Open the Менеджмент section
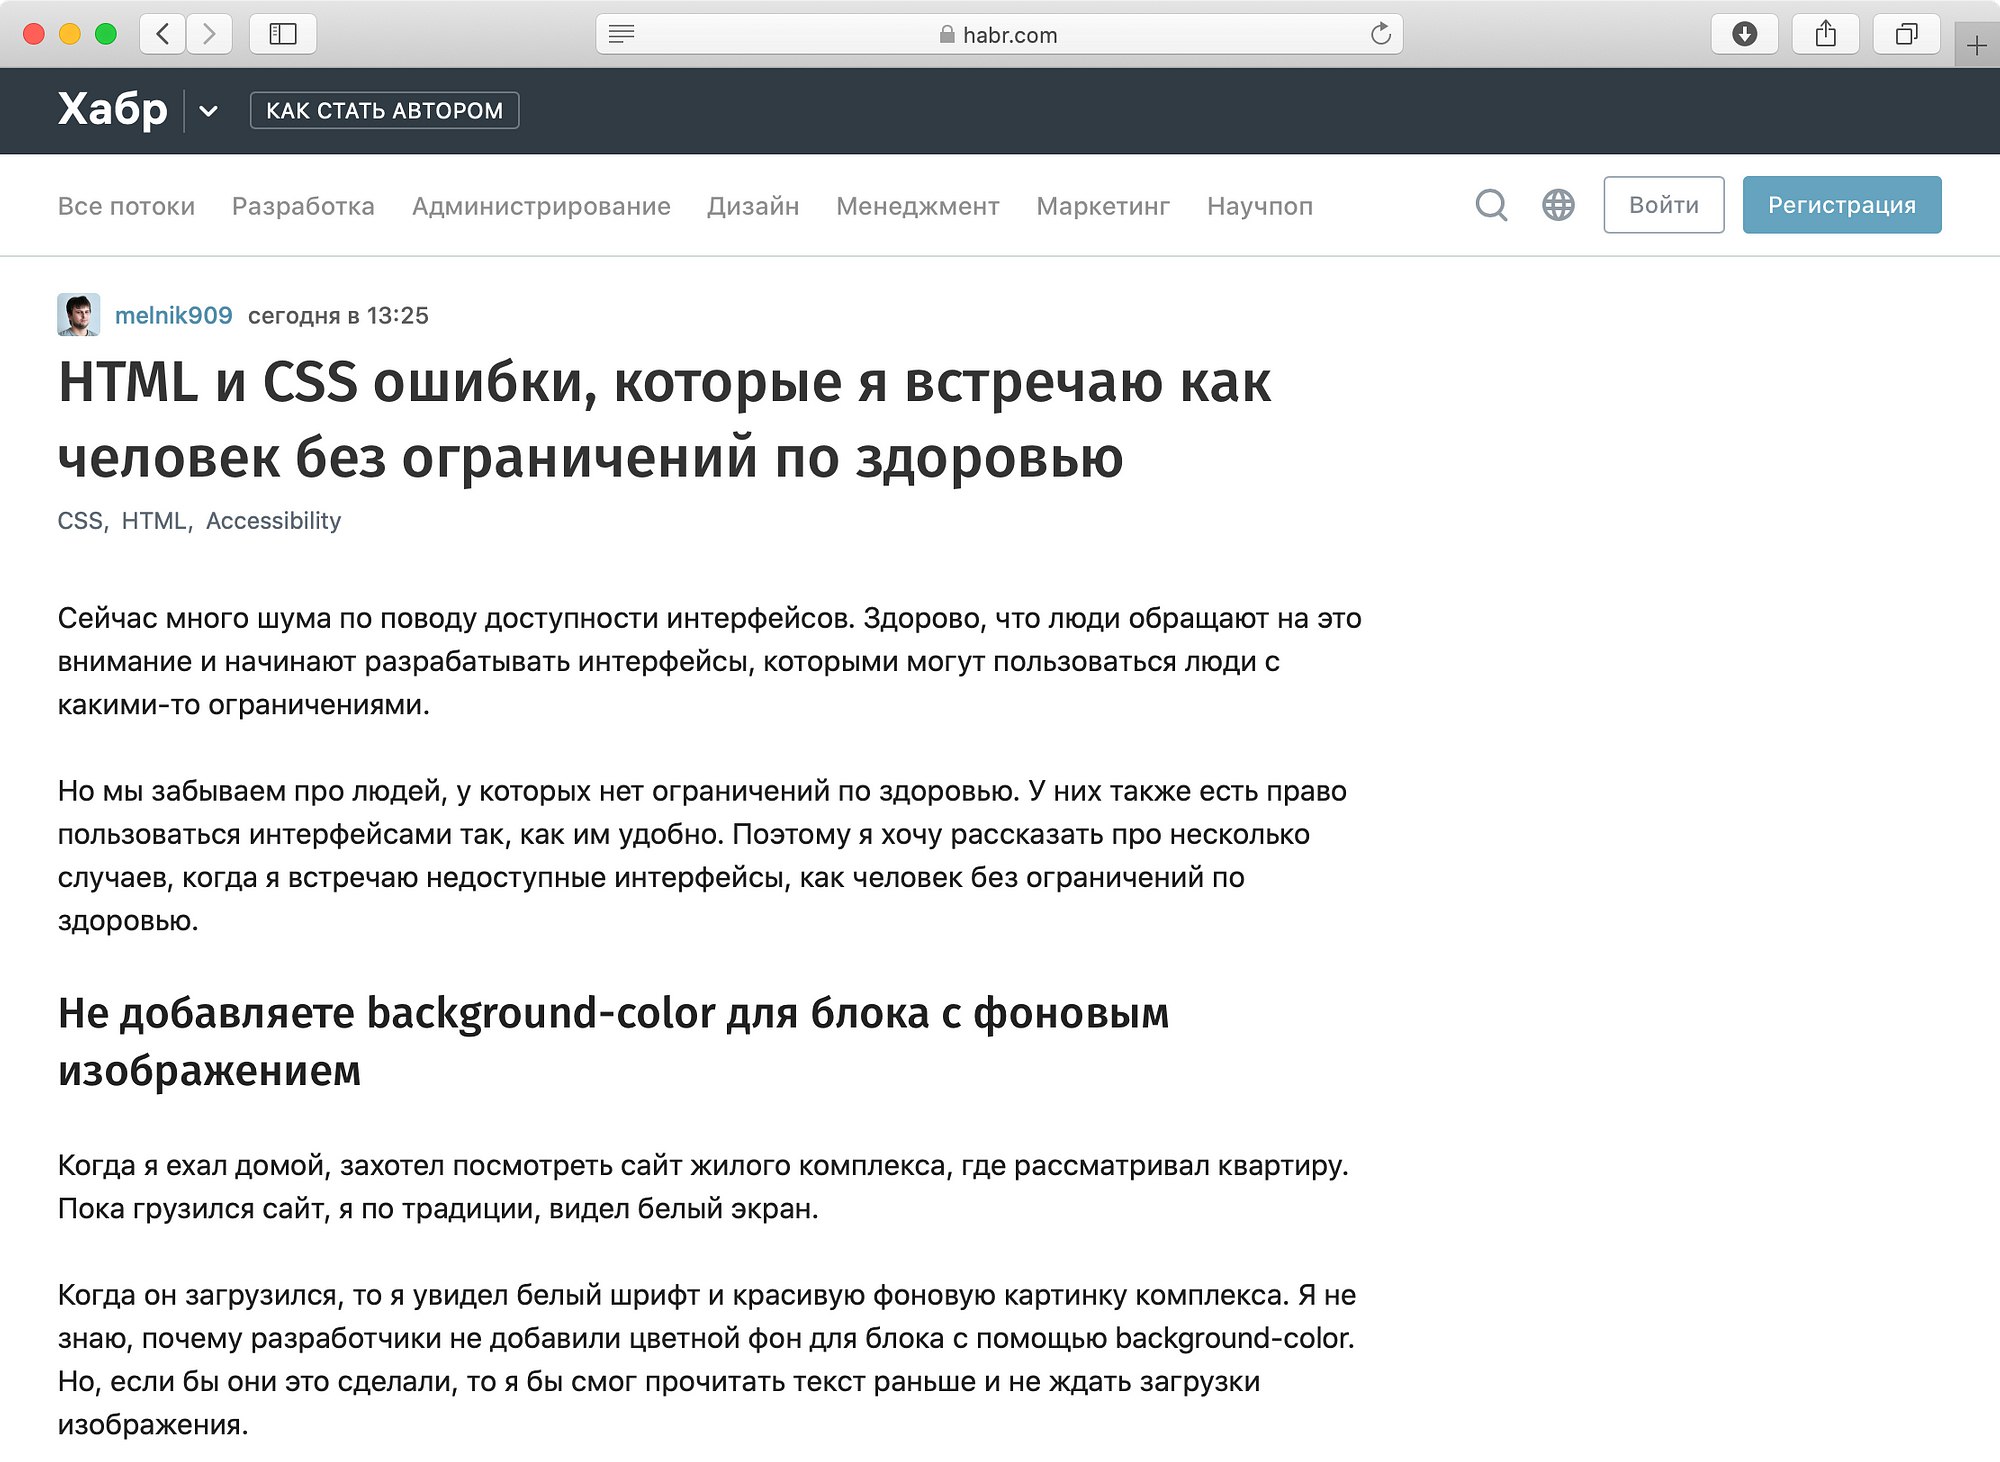The image size is (2000, 1462). pos(918,206)
